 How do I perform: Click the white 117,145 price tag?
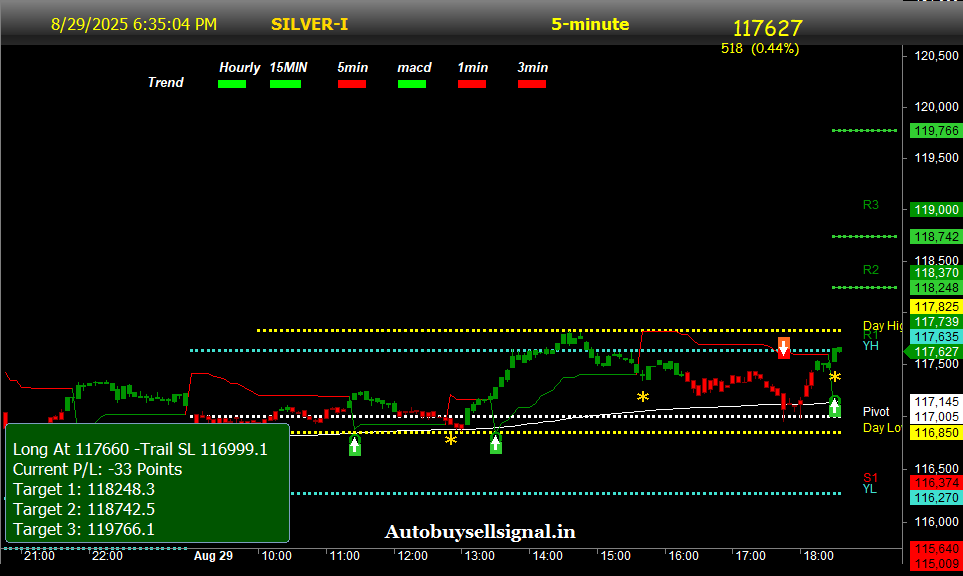pos(936,402)
